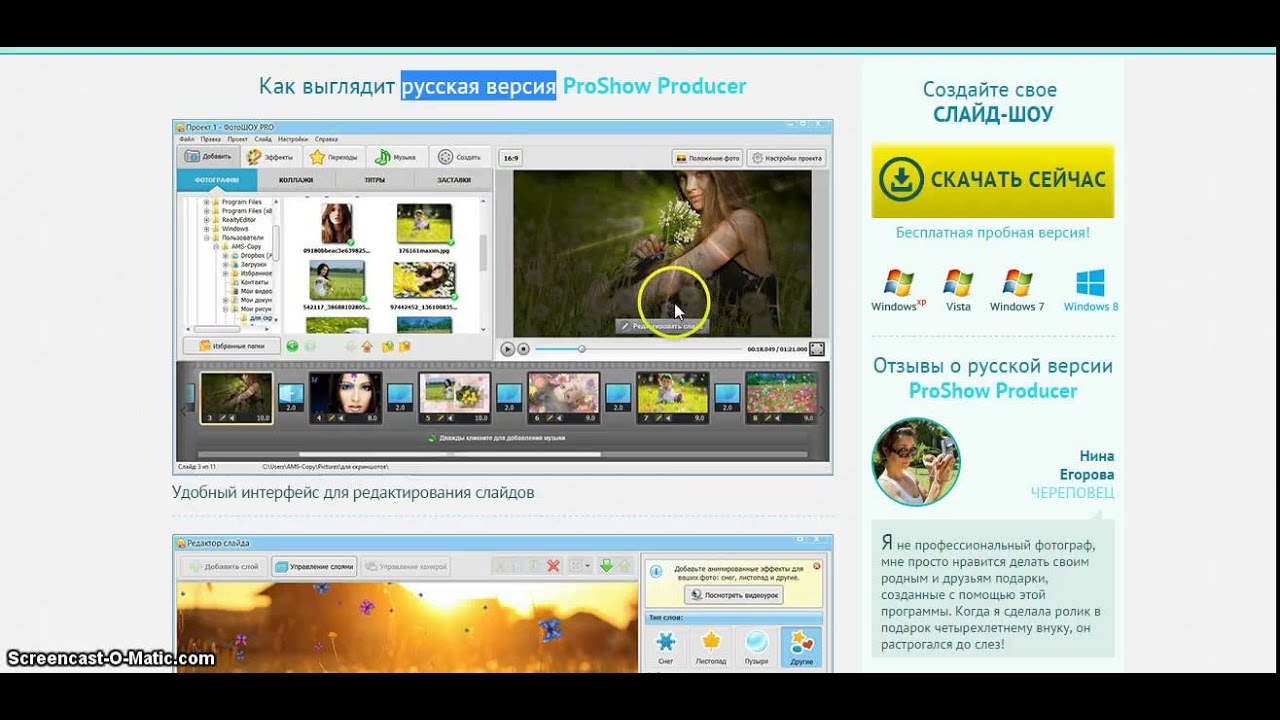Click the sound icon on slide 3
This screenshot has width=1280, height=720.
coord(233,419)
